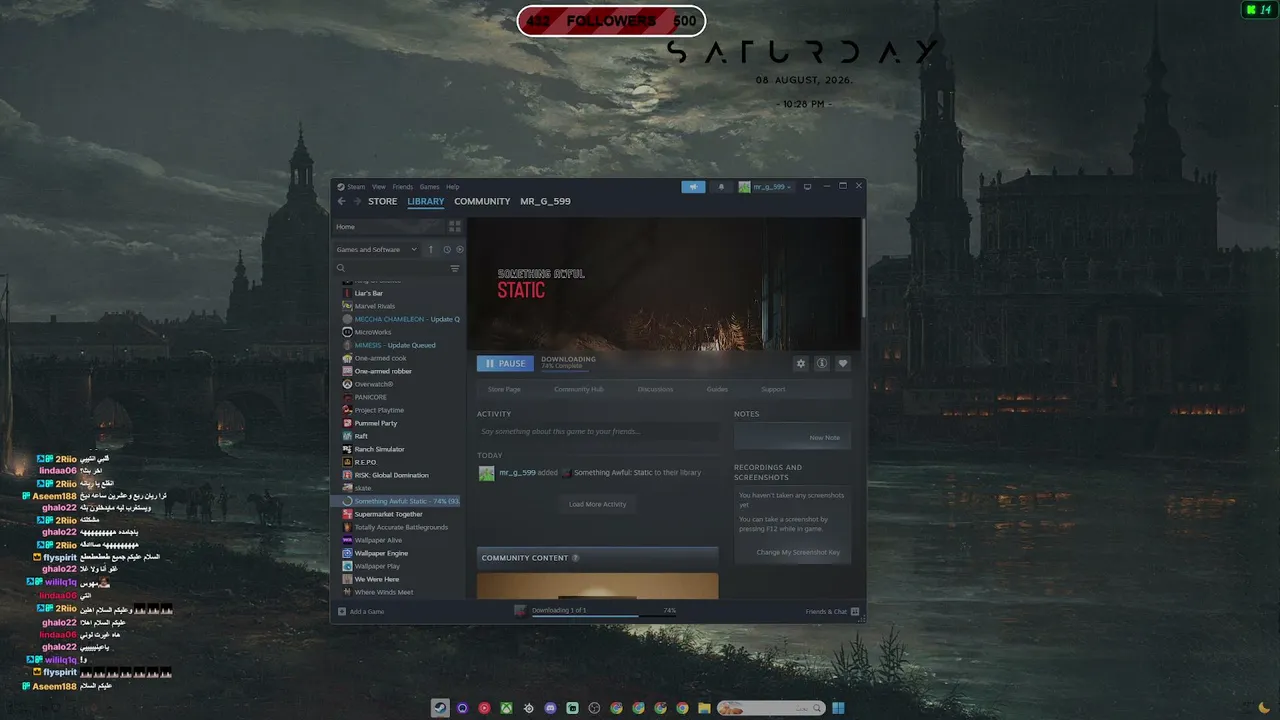Toggle sort by recent activity clock
This screenshot has width=1280, height=720.
(447, 249)
